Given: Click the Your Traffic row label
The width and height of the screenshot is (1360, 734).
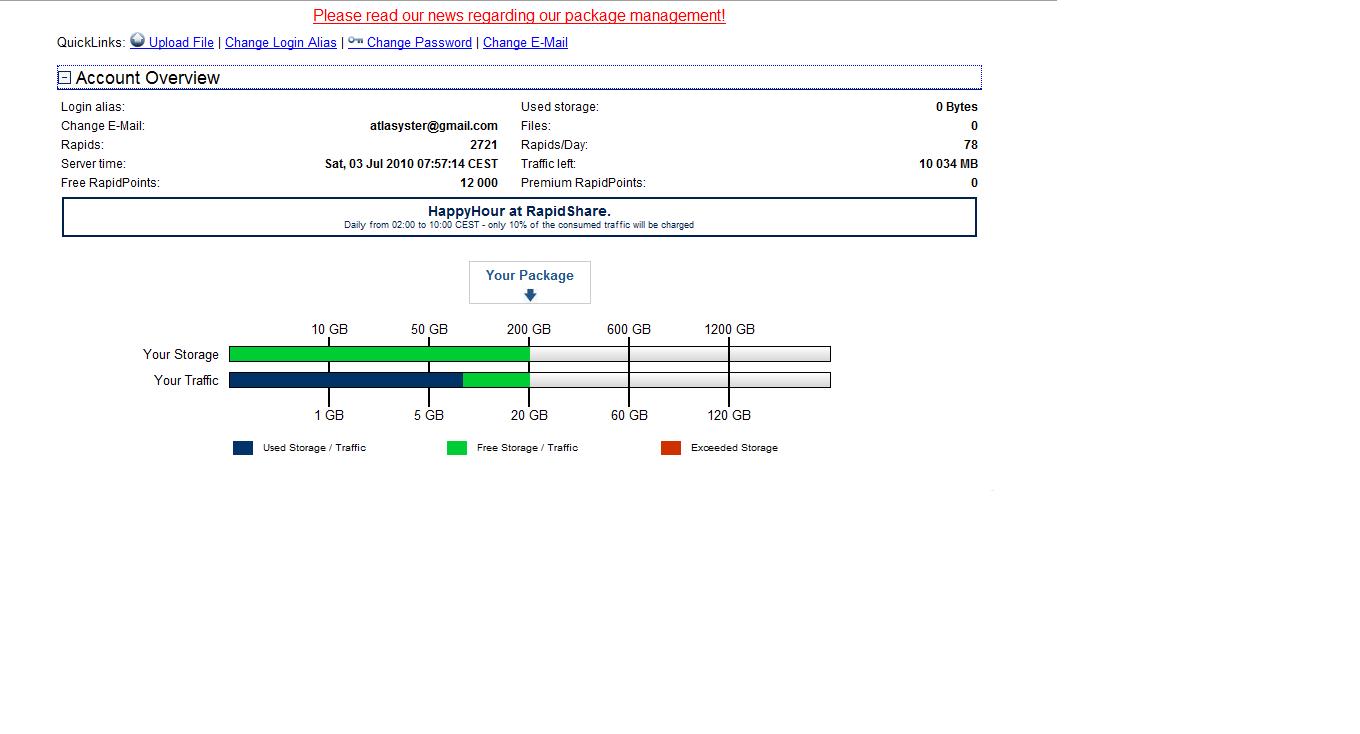Looking at the screenshot, I should pos(186,380).
